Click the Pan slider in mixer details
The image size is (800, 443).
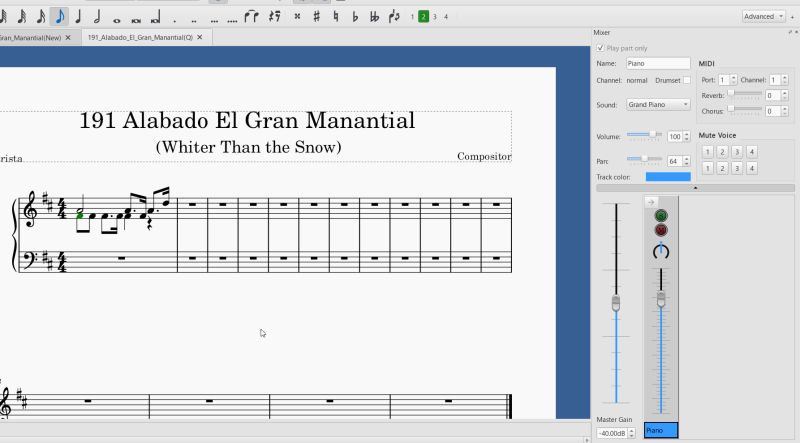click(645, 159)
